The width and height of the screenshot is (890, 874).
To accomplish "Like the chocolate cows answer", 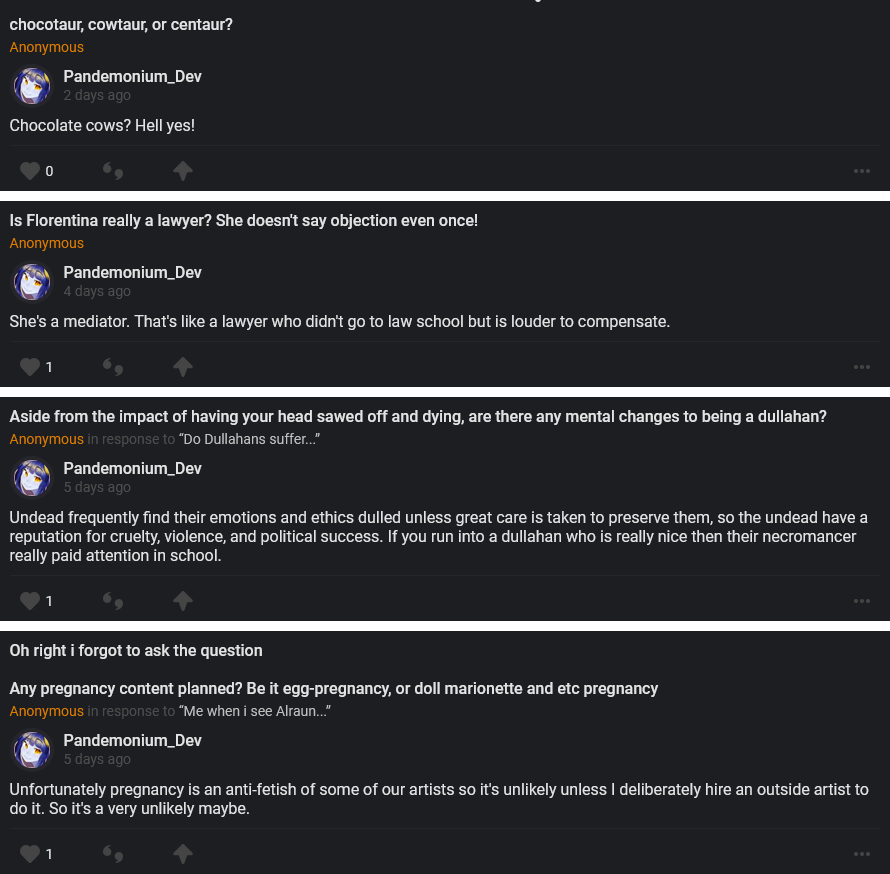I will (30, 171).
